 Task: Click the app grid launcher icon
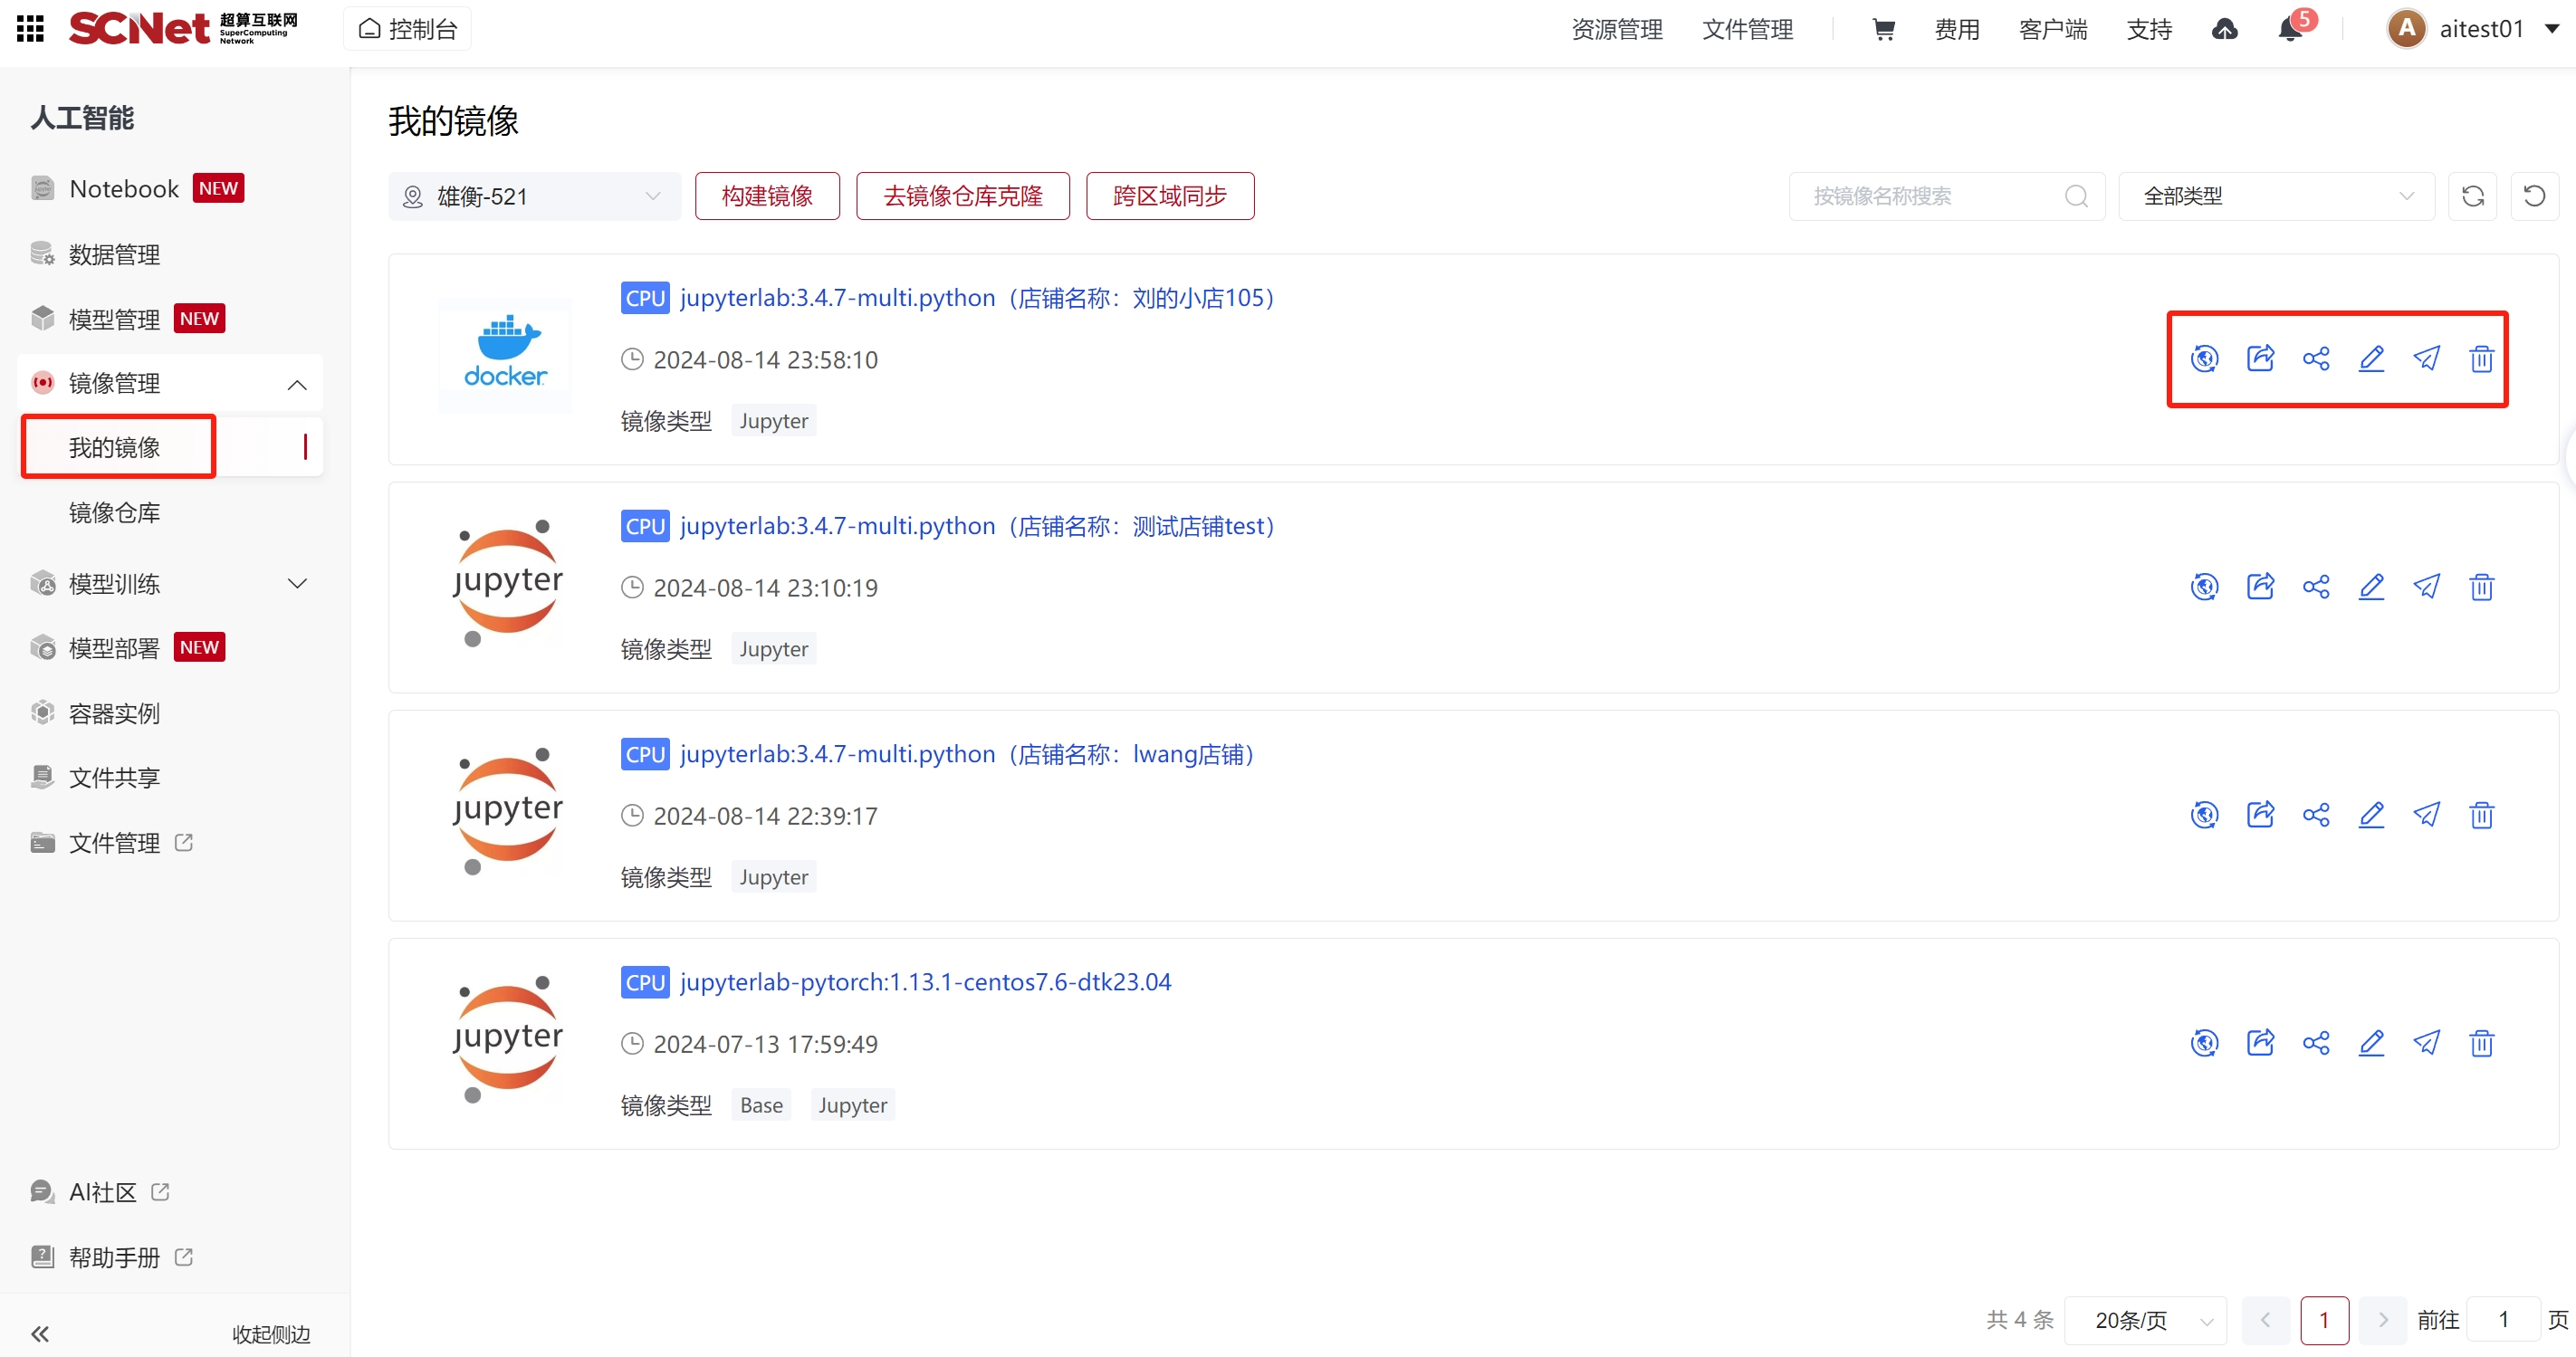coord(30,29)
